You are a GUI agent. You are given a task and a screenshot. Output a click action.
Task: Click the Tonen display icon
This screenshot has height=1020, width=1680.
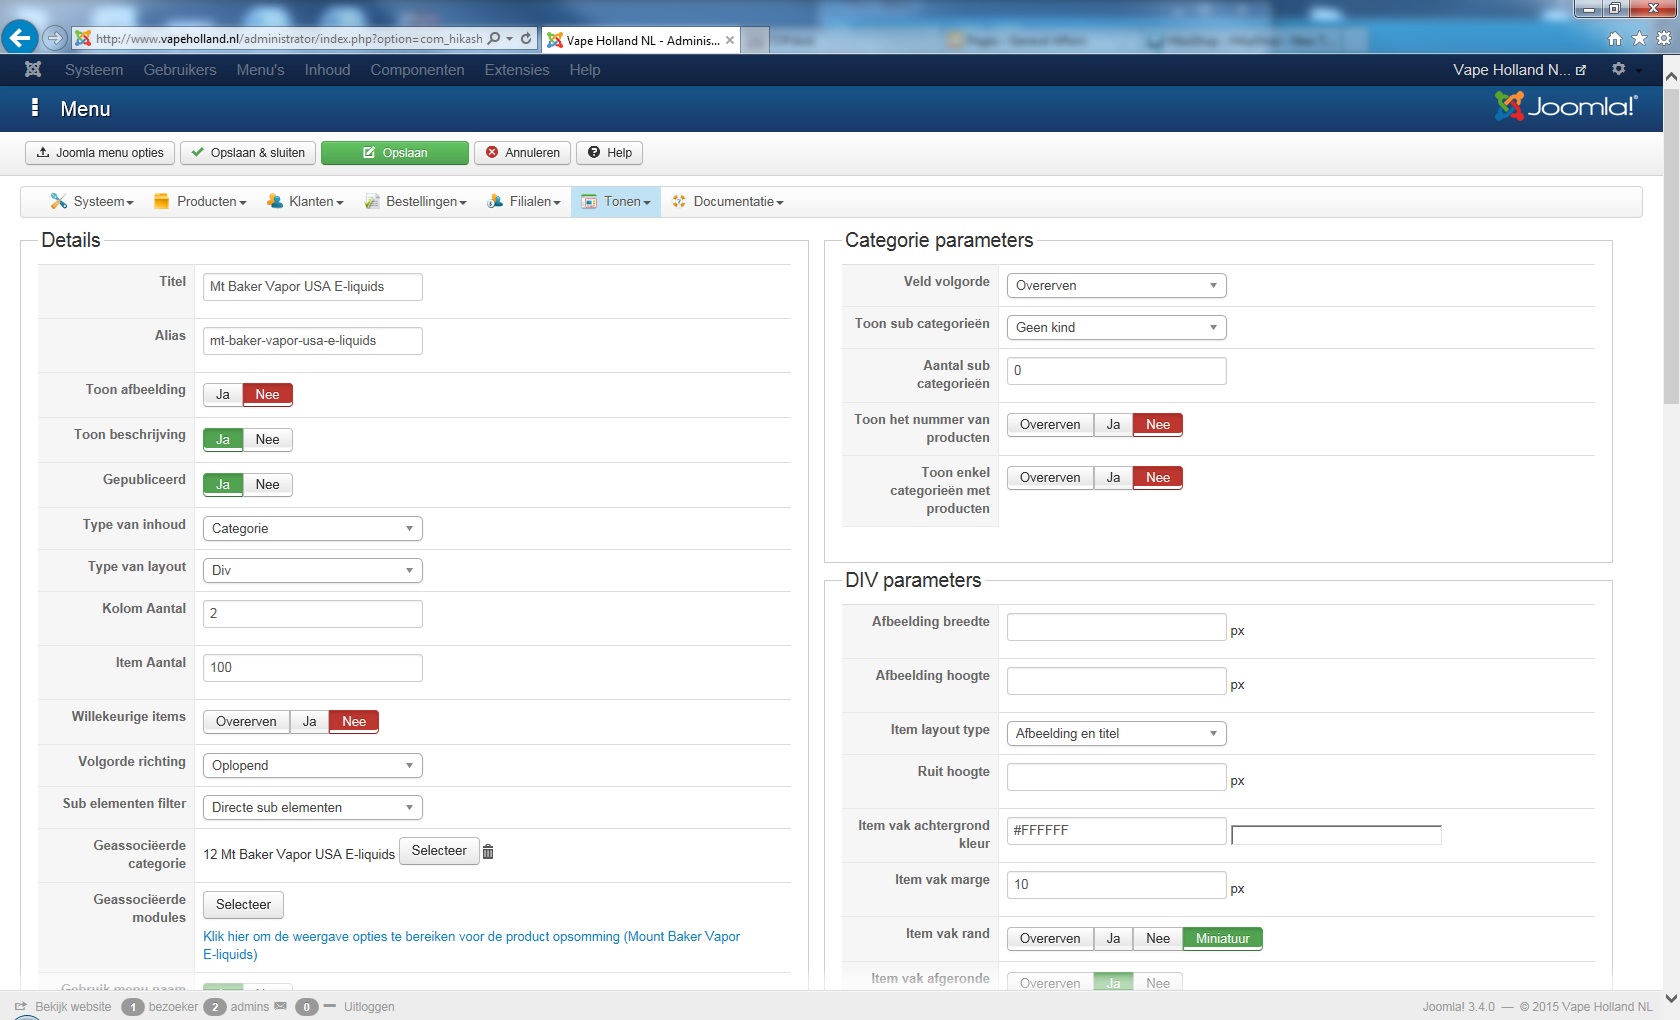[589, 201]
